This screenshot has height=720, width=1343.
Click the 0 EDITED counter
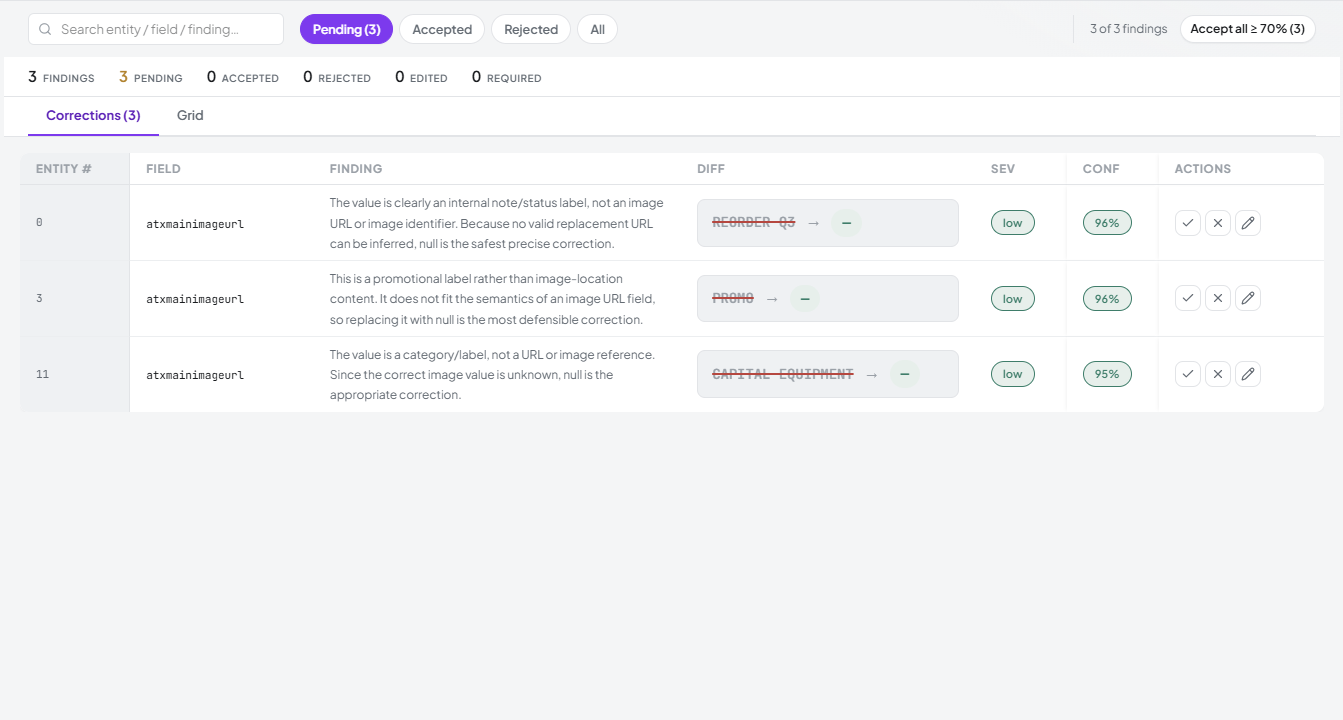421,77
